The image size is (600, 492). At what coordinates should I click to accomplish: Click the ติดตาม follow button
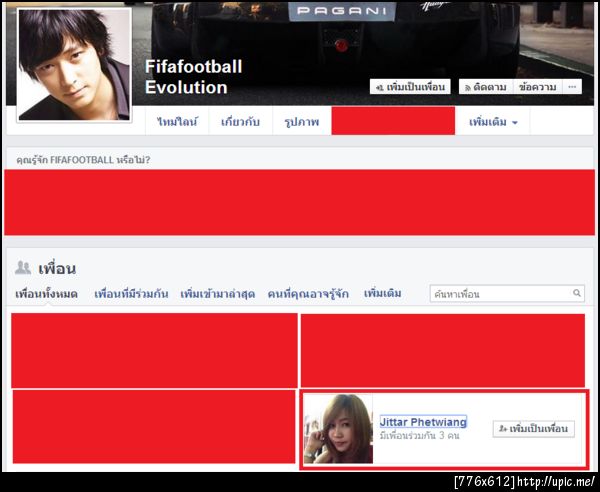(x=486, y=87)
